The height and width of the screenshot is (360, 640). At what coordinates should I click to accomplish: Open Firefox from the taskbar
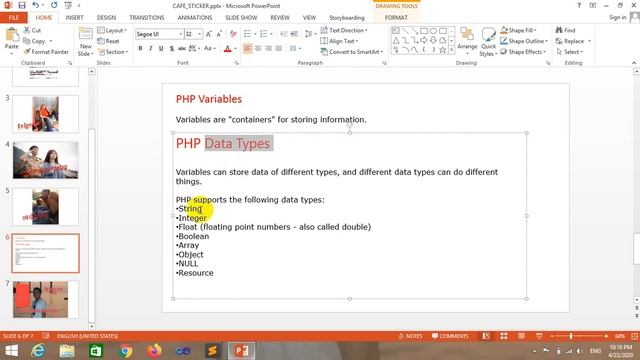154,351
